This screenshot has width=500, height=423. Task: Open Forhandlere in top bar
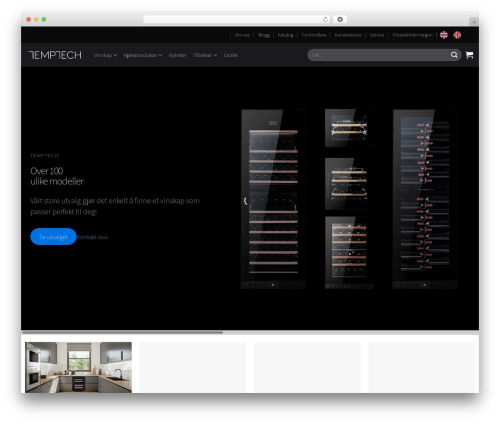tap(314, 35)
